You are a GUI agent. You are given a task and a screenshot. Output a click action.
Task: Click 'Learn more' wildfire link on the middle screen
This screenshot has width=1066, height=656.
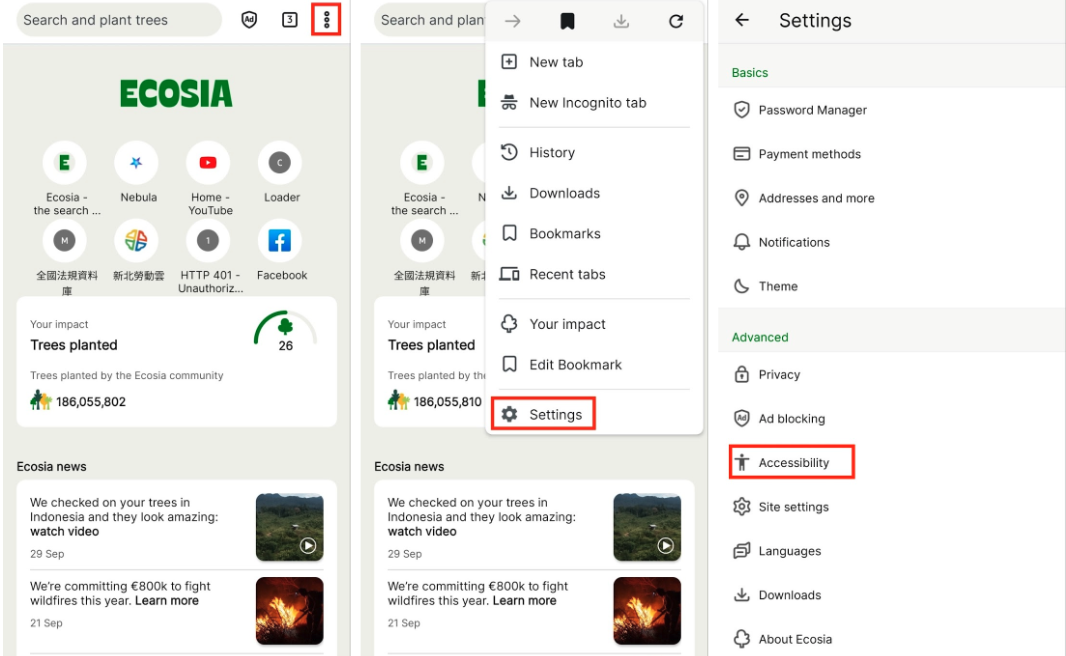click(524, 601)
